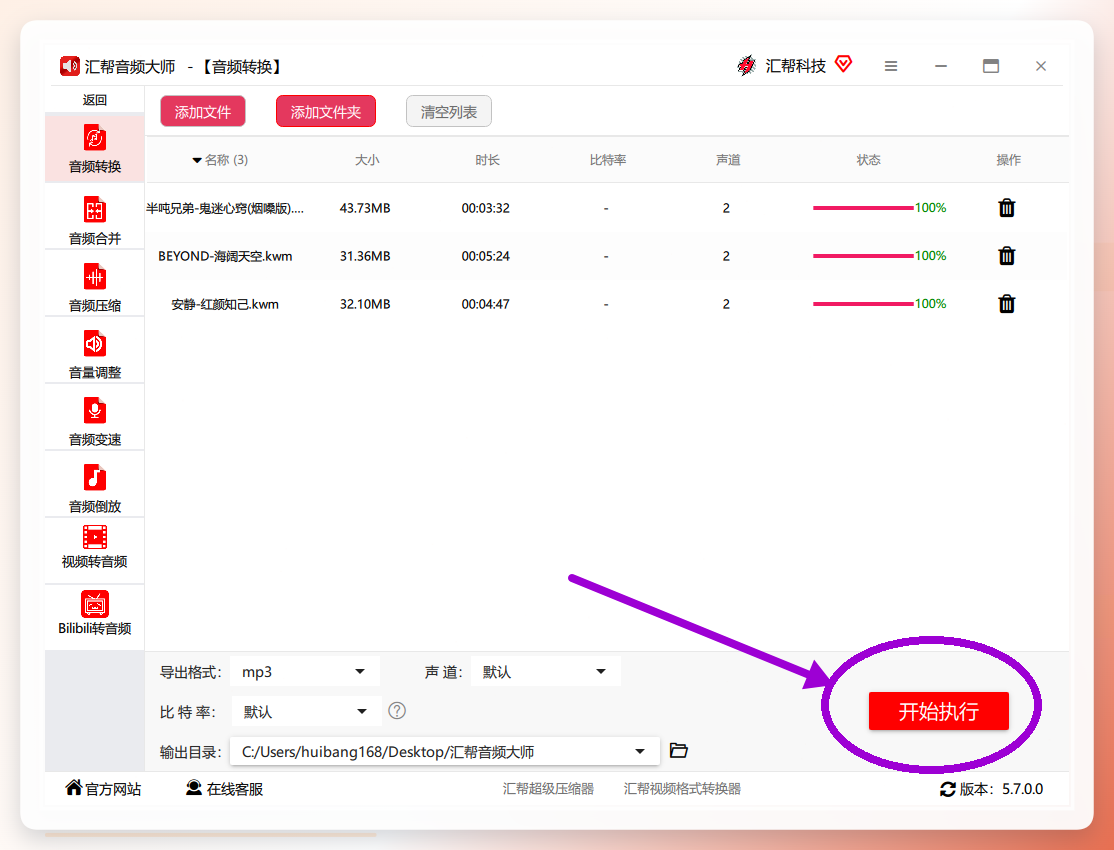This screenshot has height=850, width=1114.
Task: Click the 状态 column header
Action: point(868,160)
